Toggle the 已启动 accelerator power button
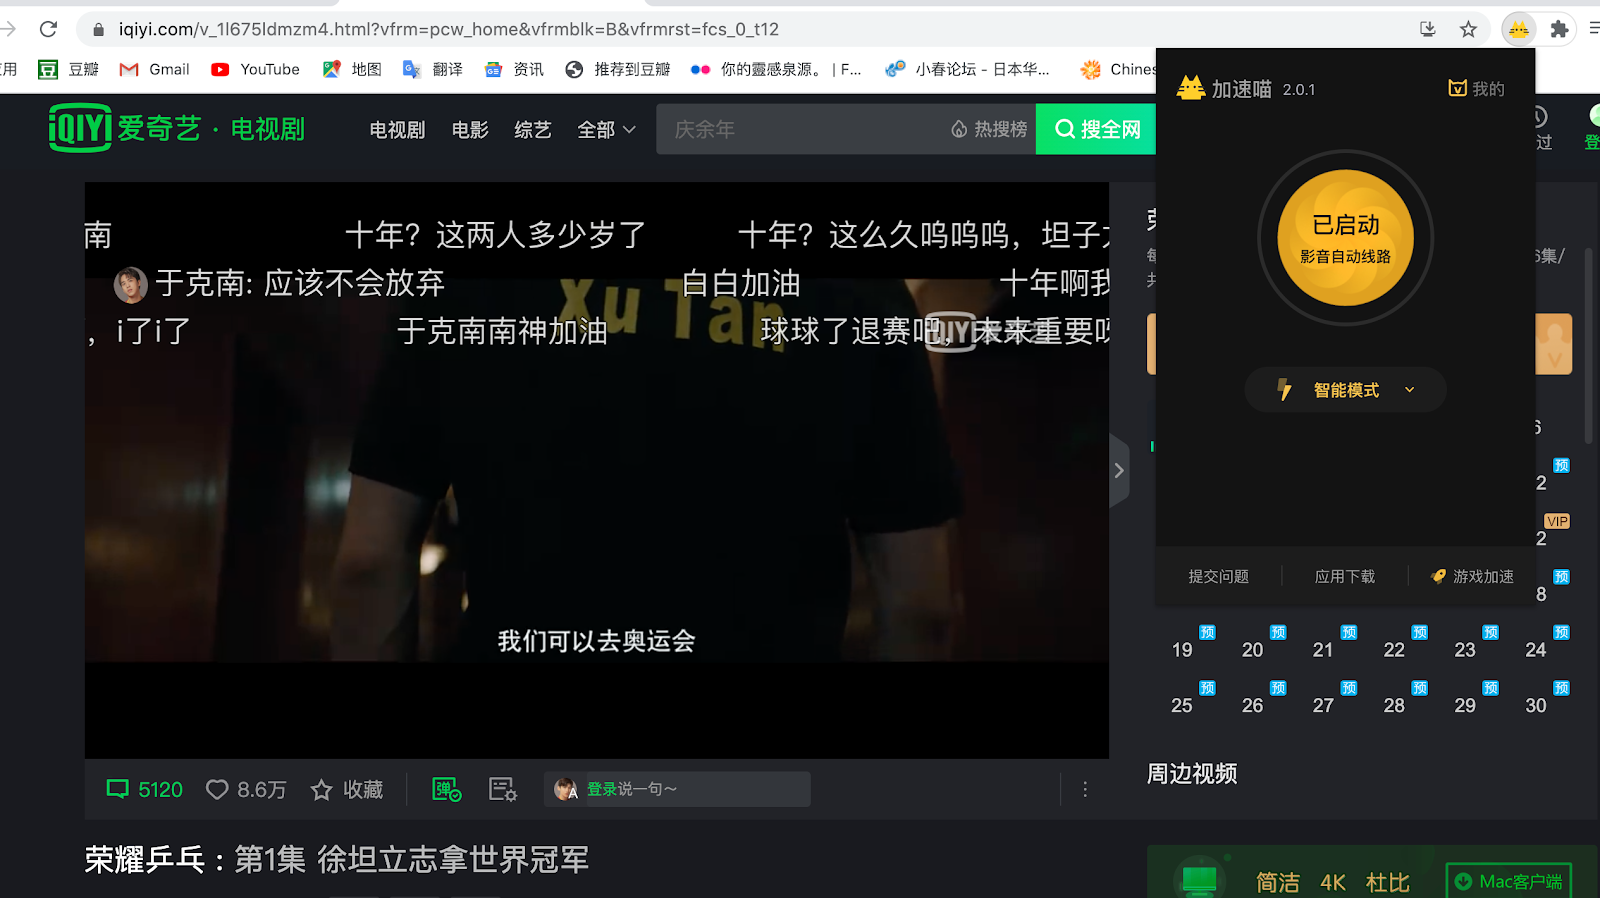This screenshot has height=898, width=1600. point(1345,238)
